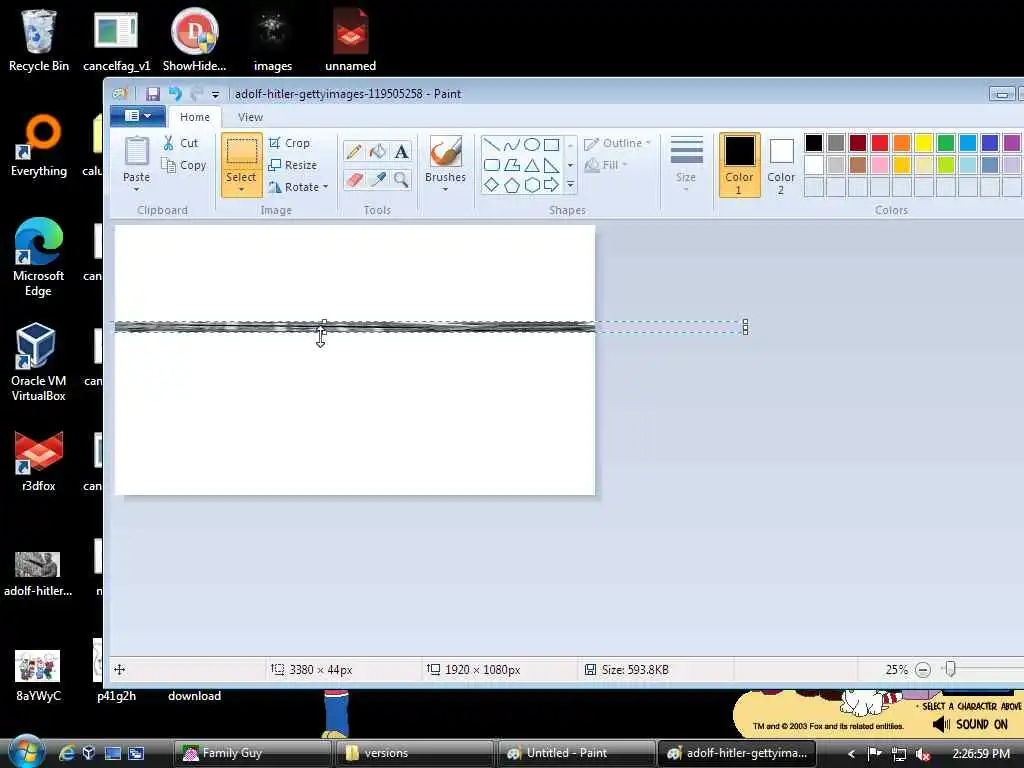
Task: Choose the Rectangle shape
Action: click(x=552, y=144)
